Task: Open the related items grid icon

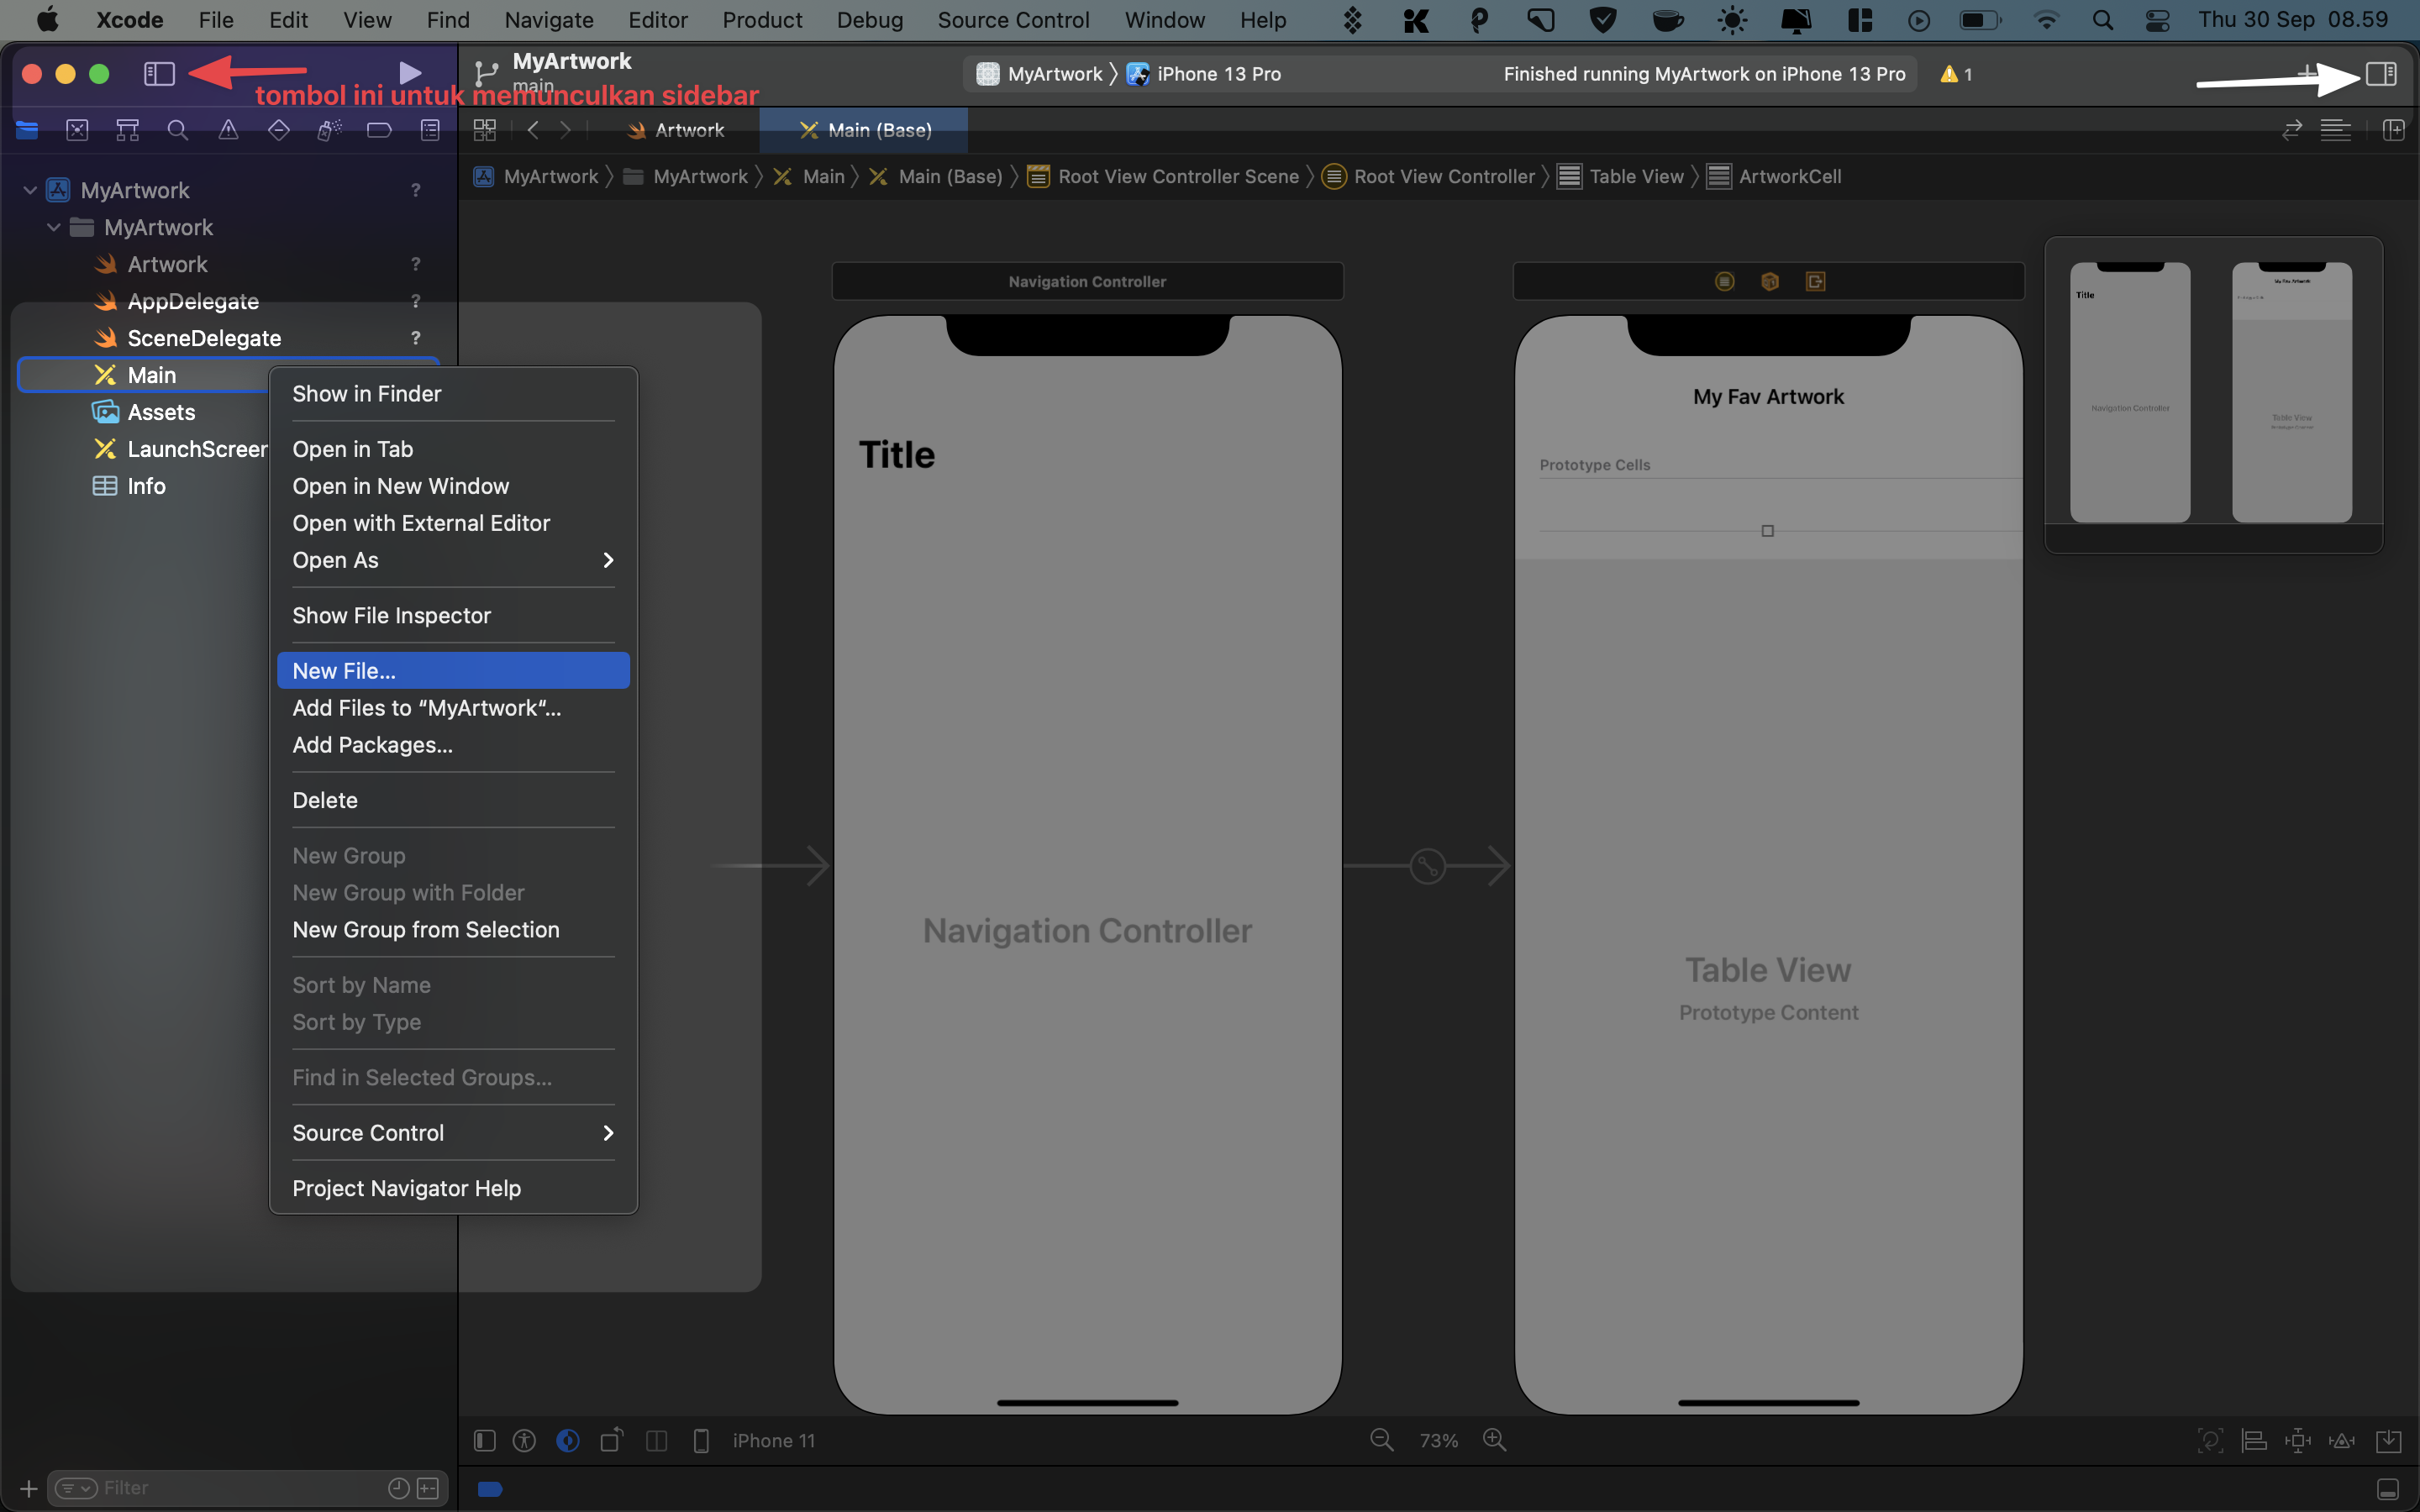Action: (485, 130)
